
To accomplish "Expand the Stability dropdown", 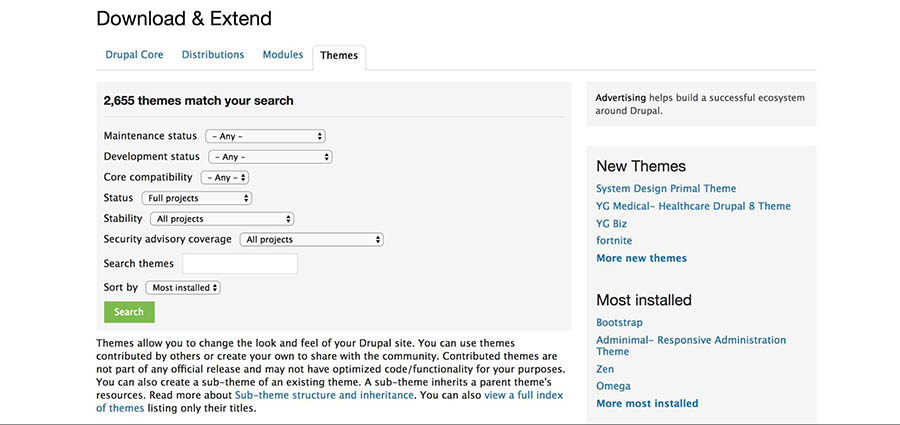I will pos(222,219).
